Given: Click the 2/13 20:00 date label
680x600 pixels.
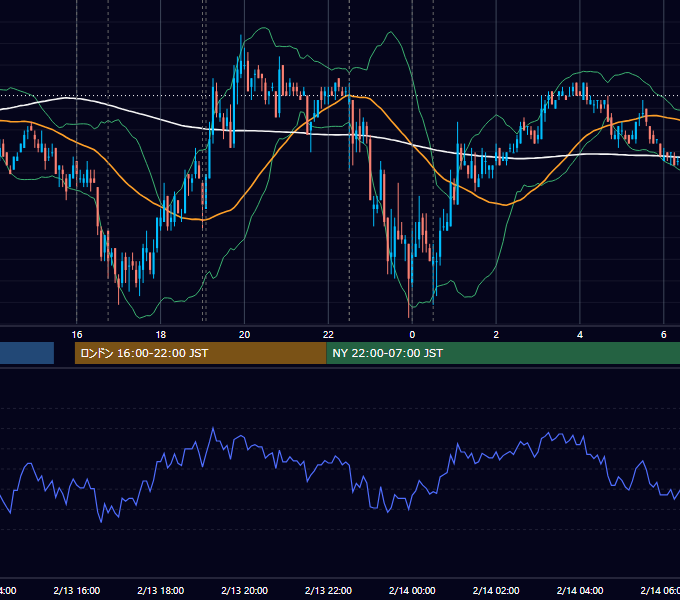Looking at the screenshot, I should [x=245, y=590].
